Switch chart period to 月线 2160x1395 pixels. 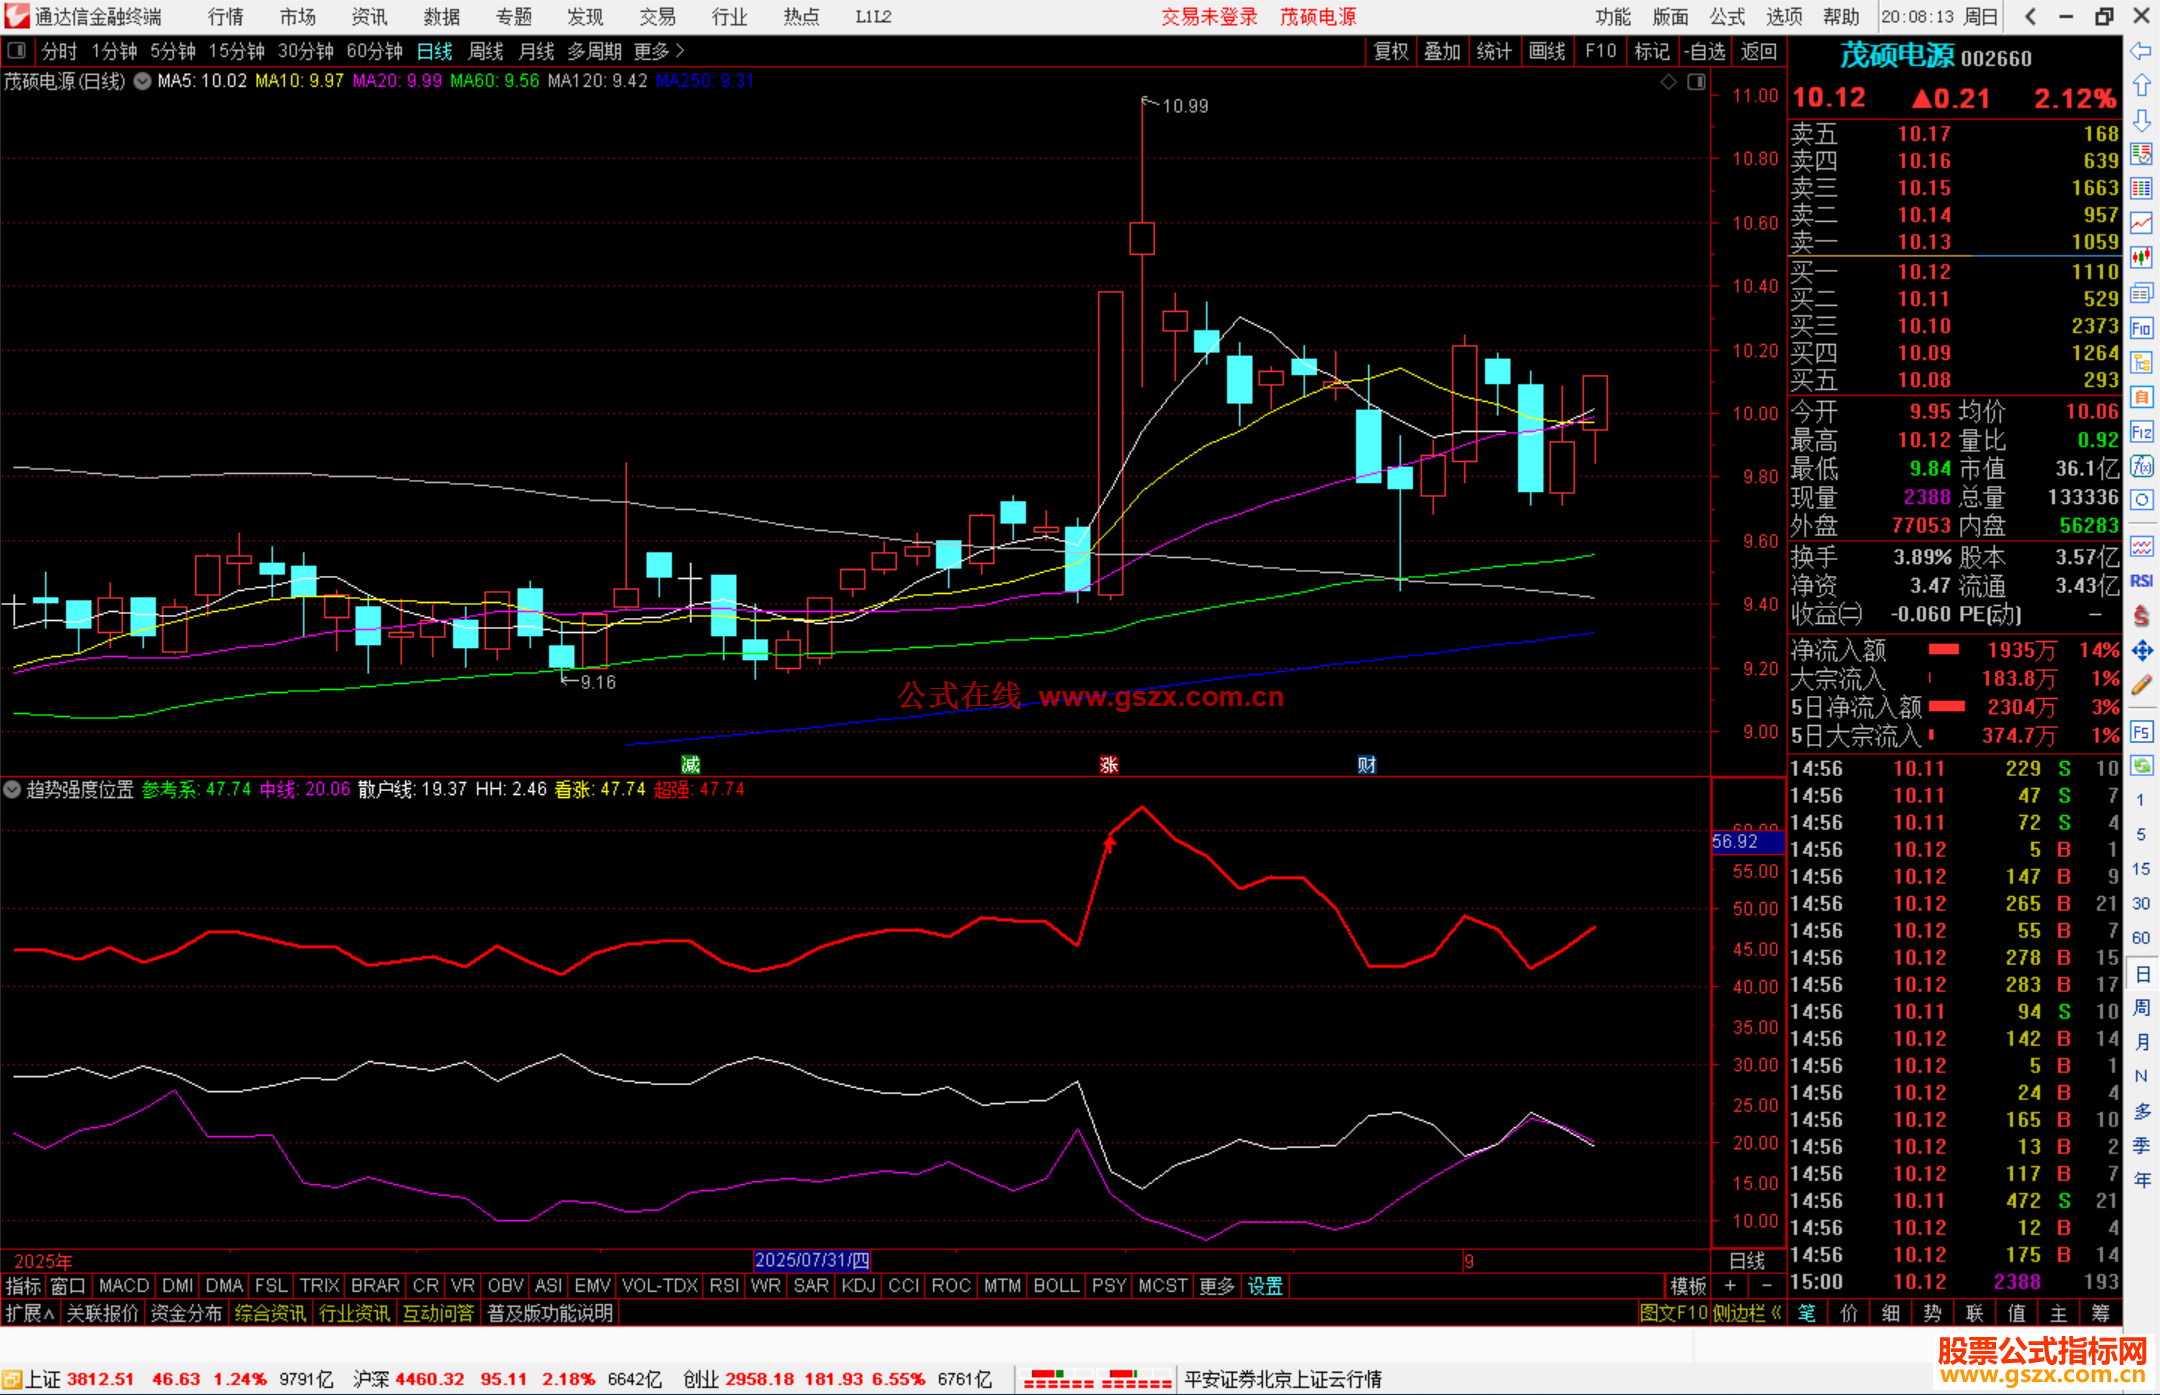coord(537,51)
